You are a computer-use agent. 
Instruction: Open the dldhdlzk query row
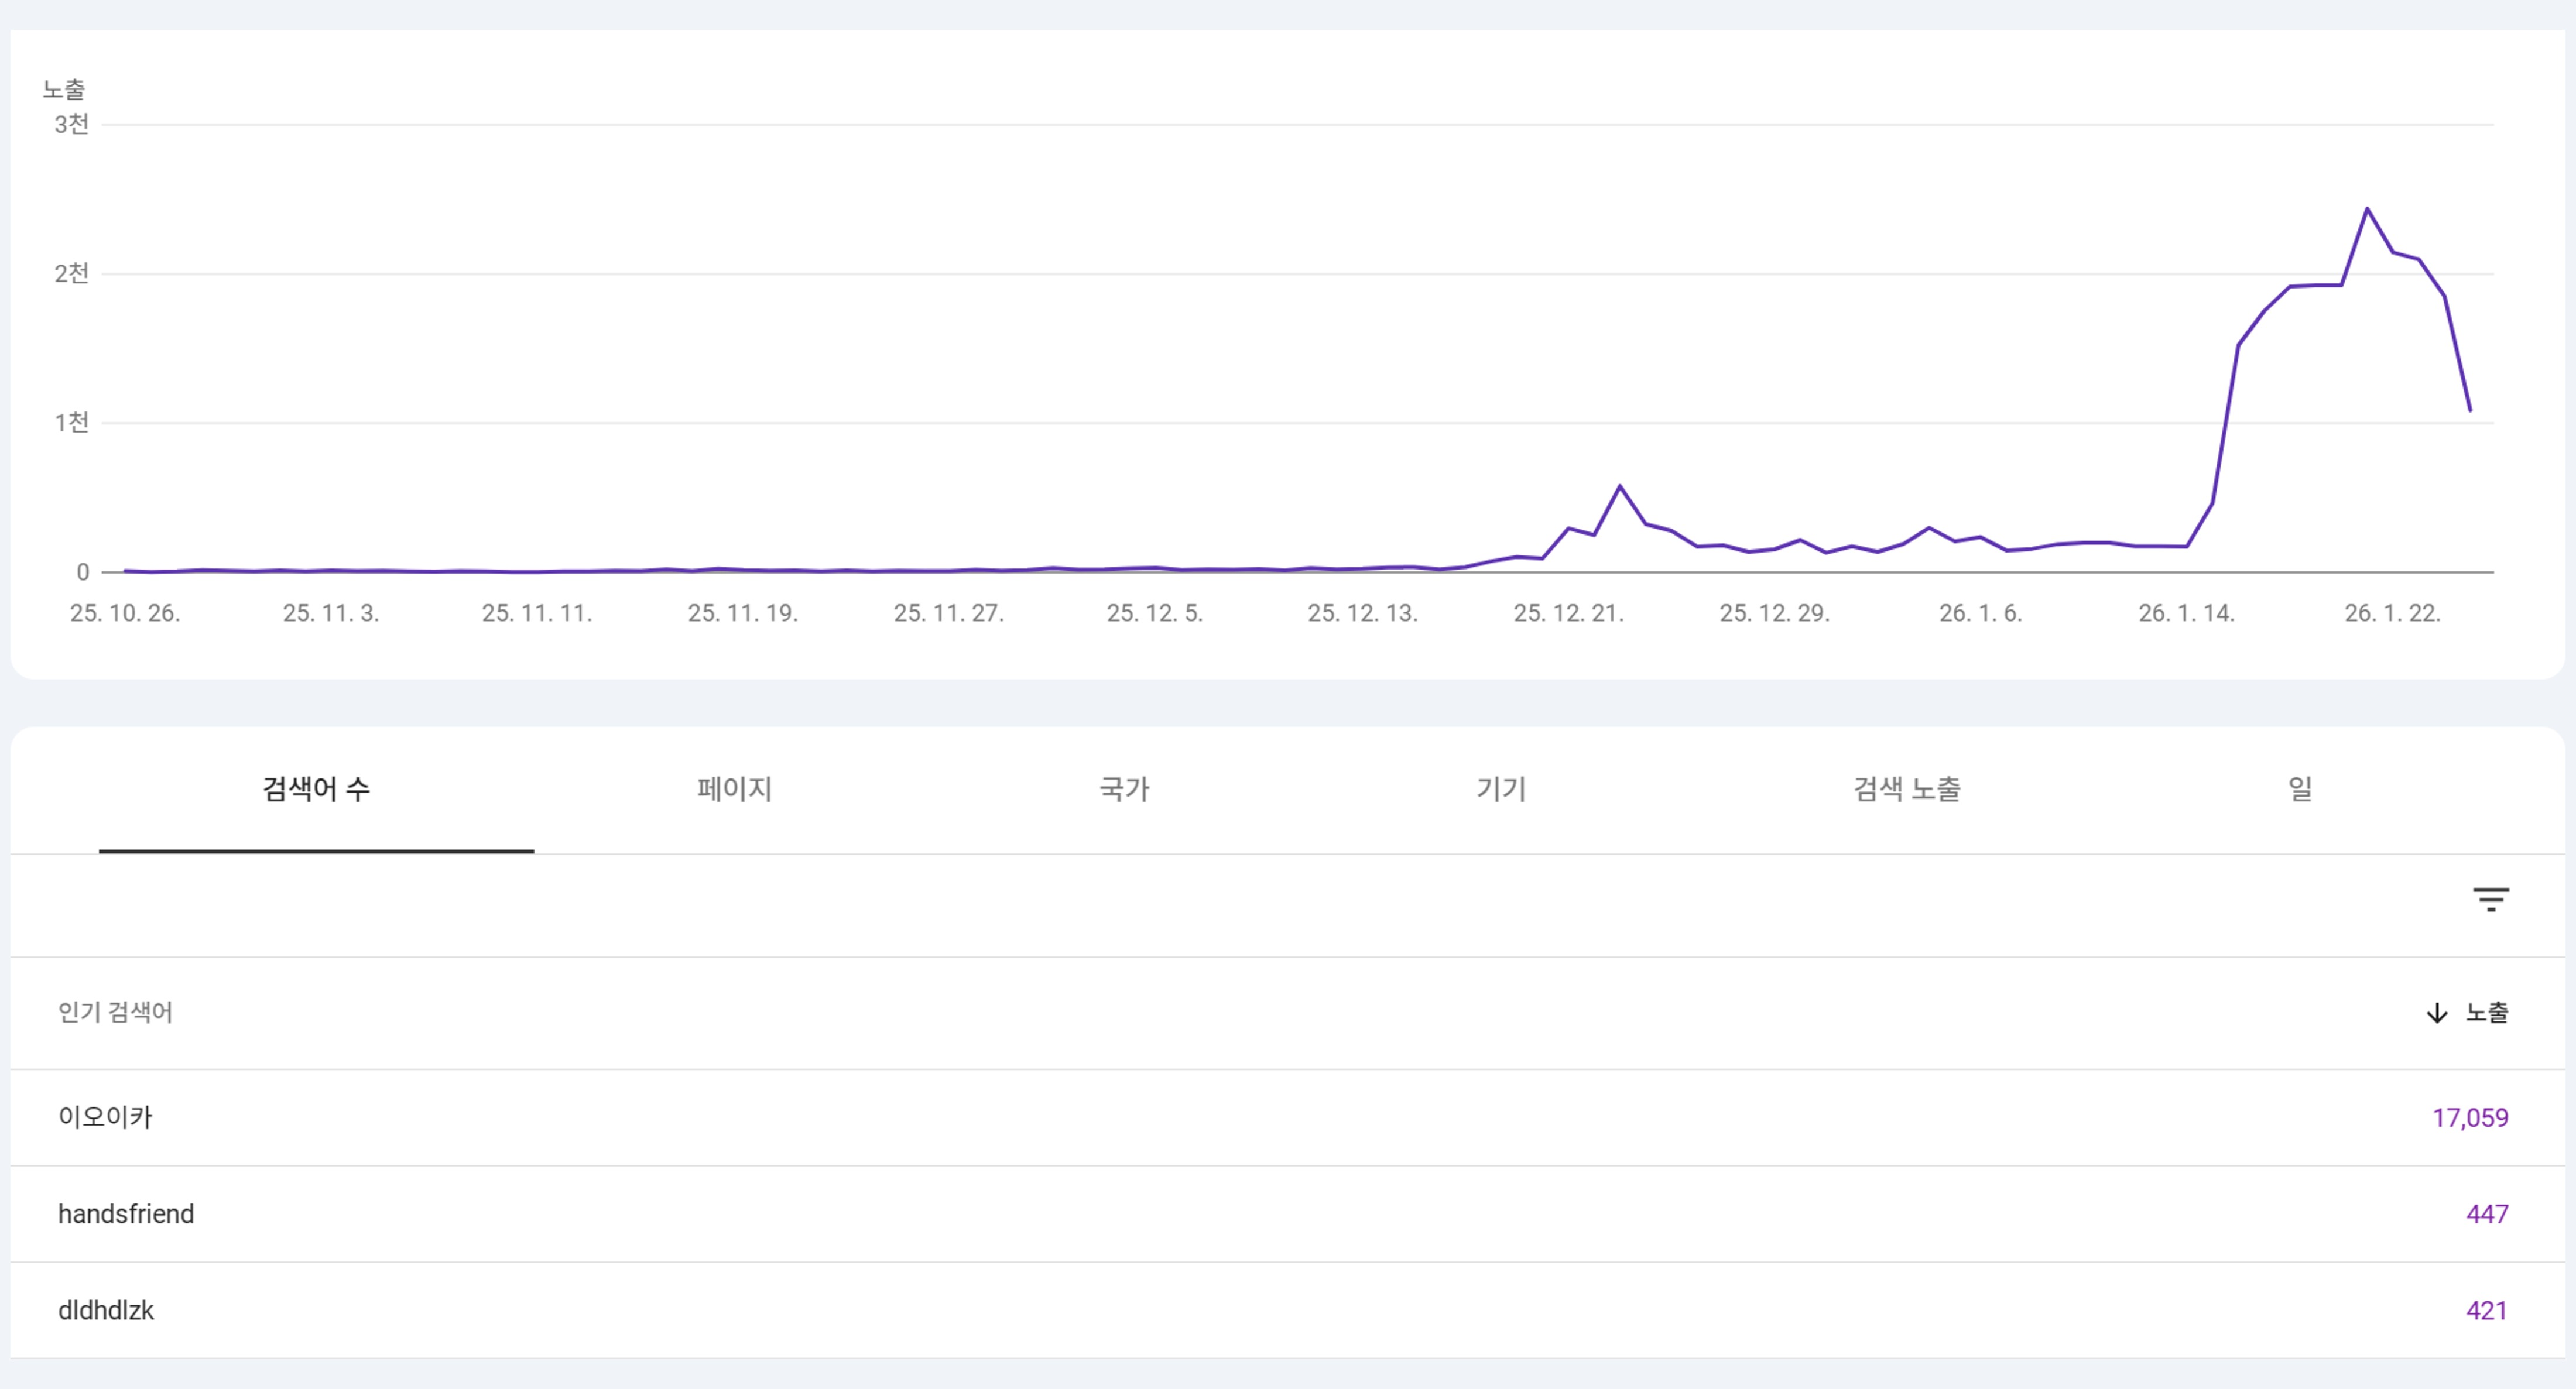(106, 1310)
